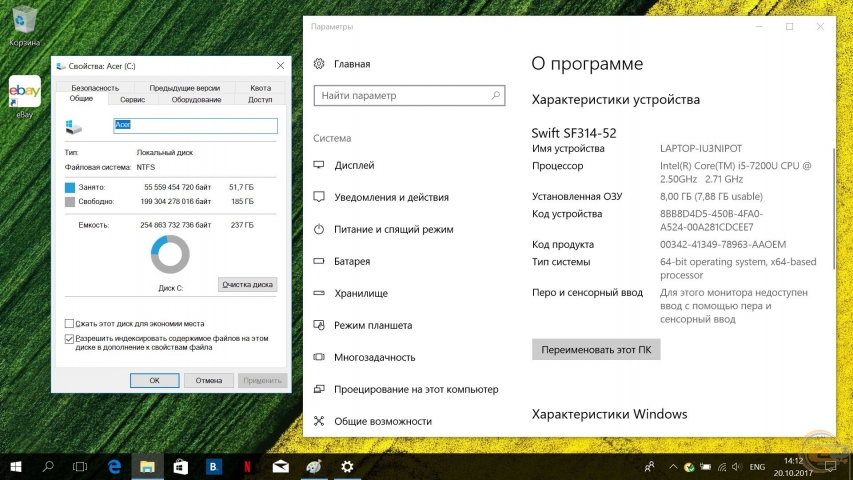Go to Главная in Settings

click(x=352, y=64)
